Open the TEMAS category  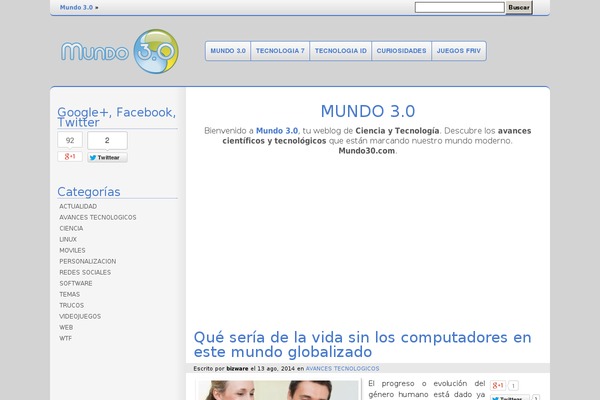point(70,294)
